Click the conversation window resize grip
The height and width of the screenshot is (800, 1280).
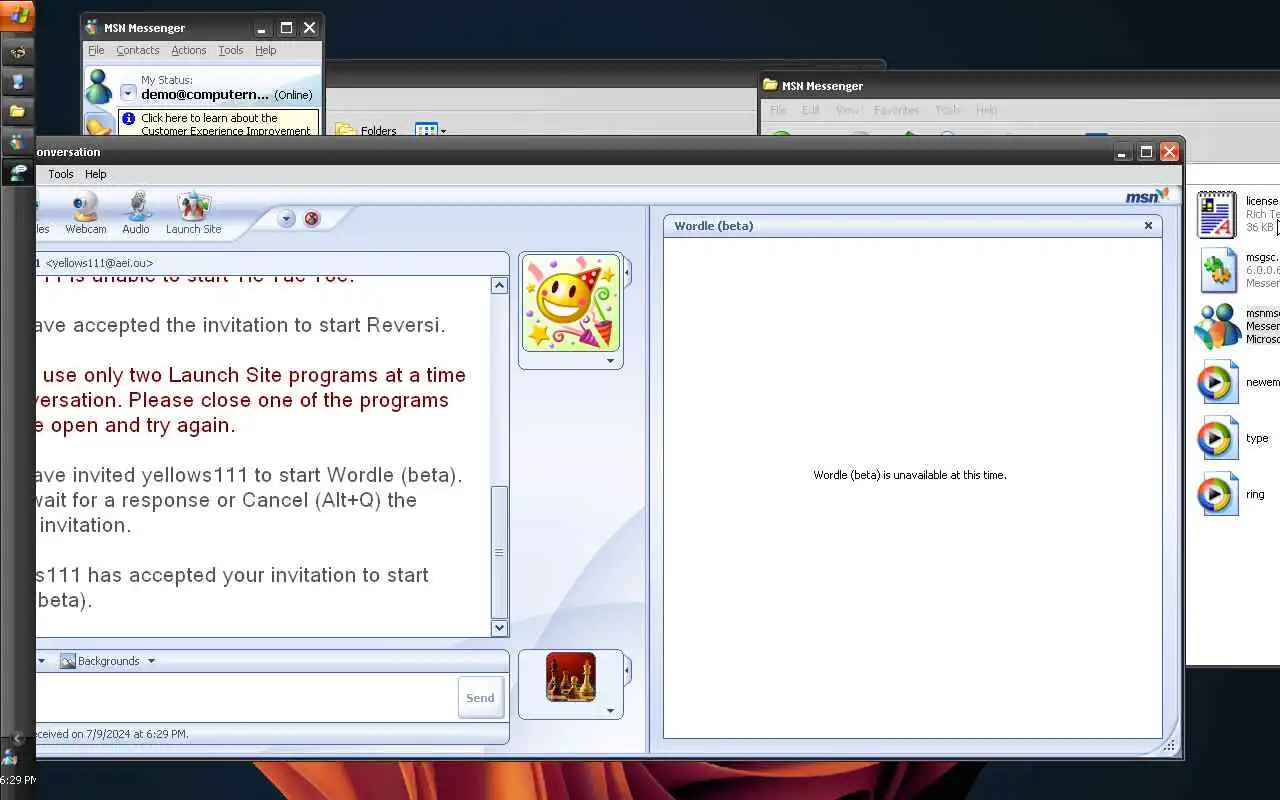(1169, 746)
